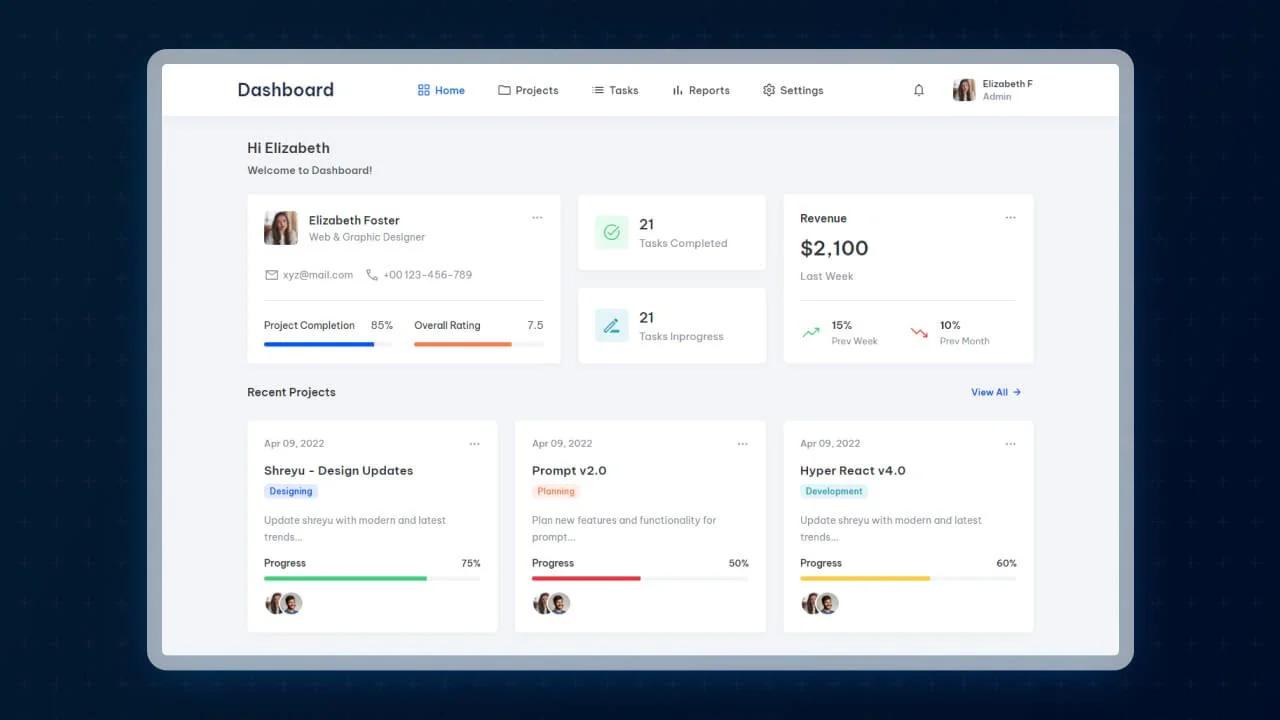1280x720 pixels.
Task: Click the Tasks Inprogress pencil icon
Action: pos(611,325)
